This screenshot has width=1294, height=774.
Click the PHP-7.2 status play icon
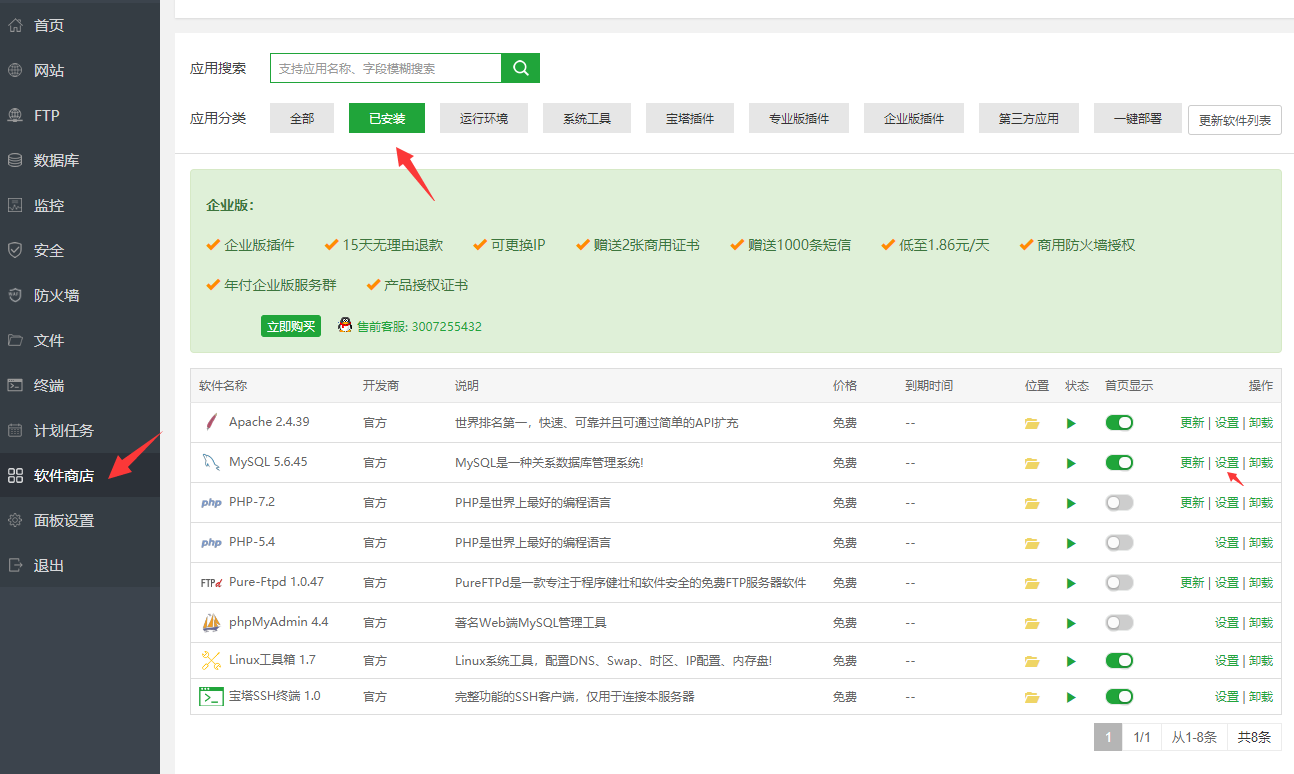(x=1071, y=503)
